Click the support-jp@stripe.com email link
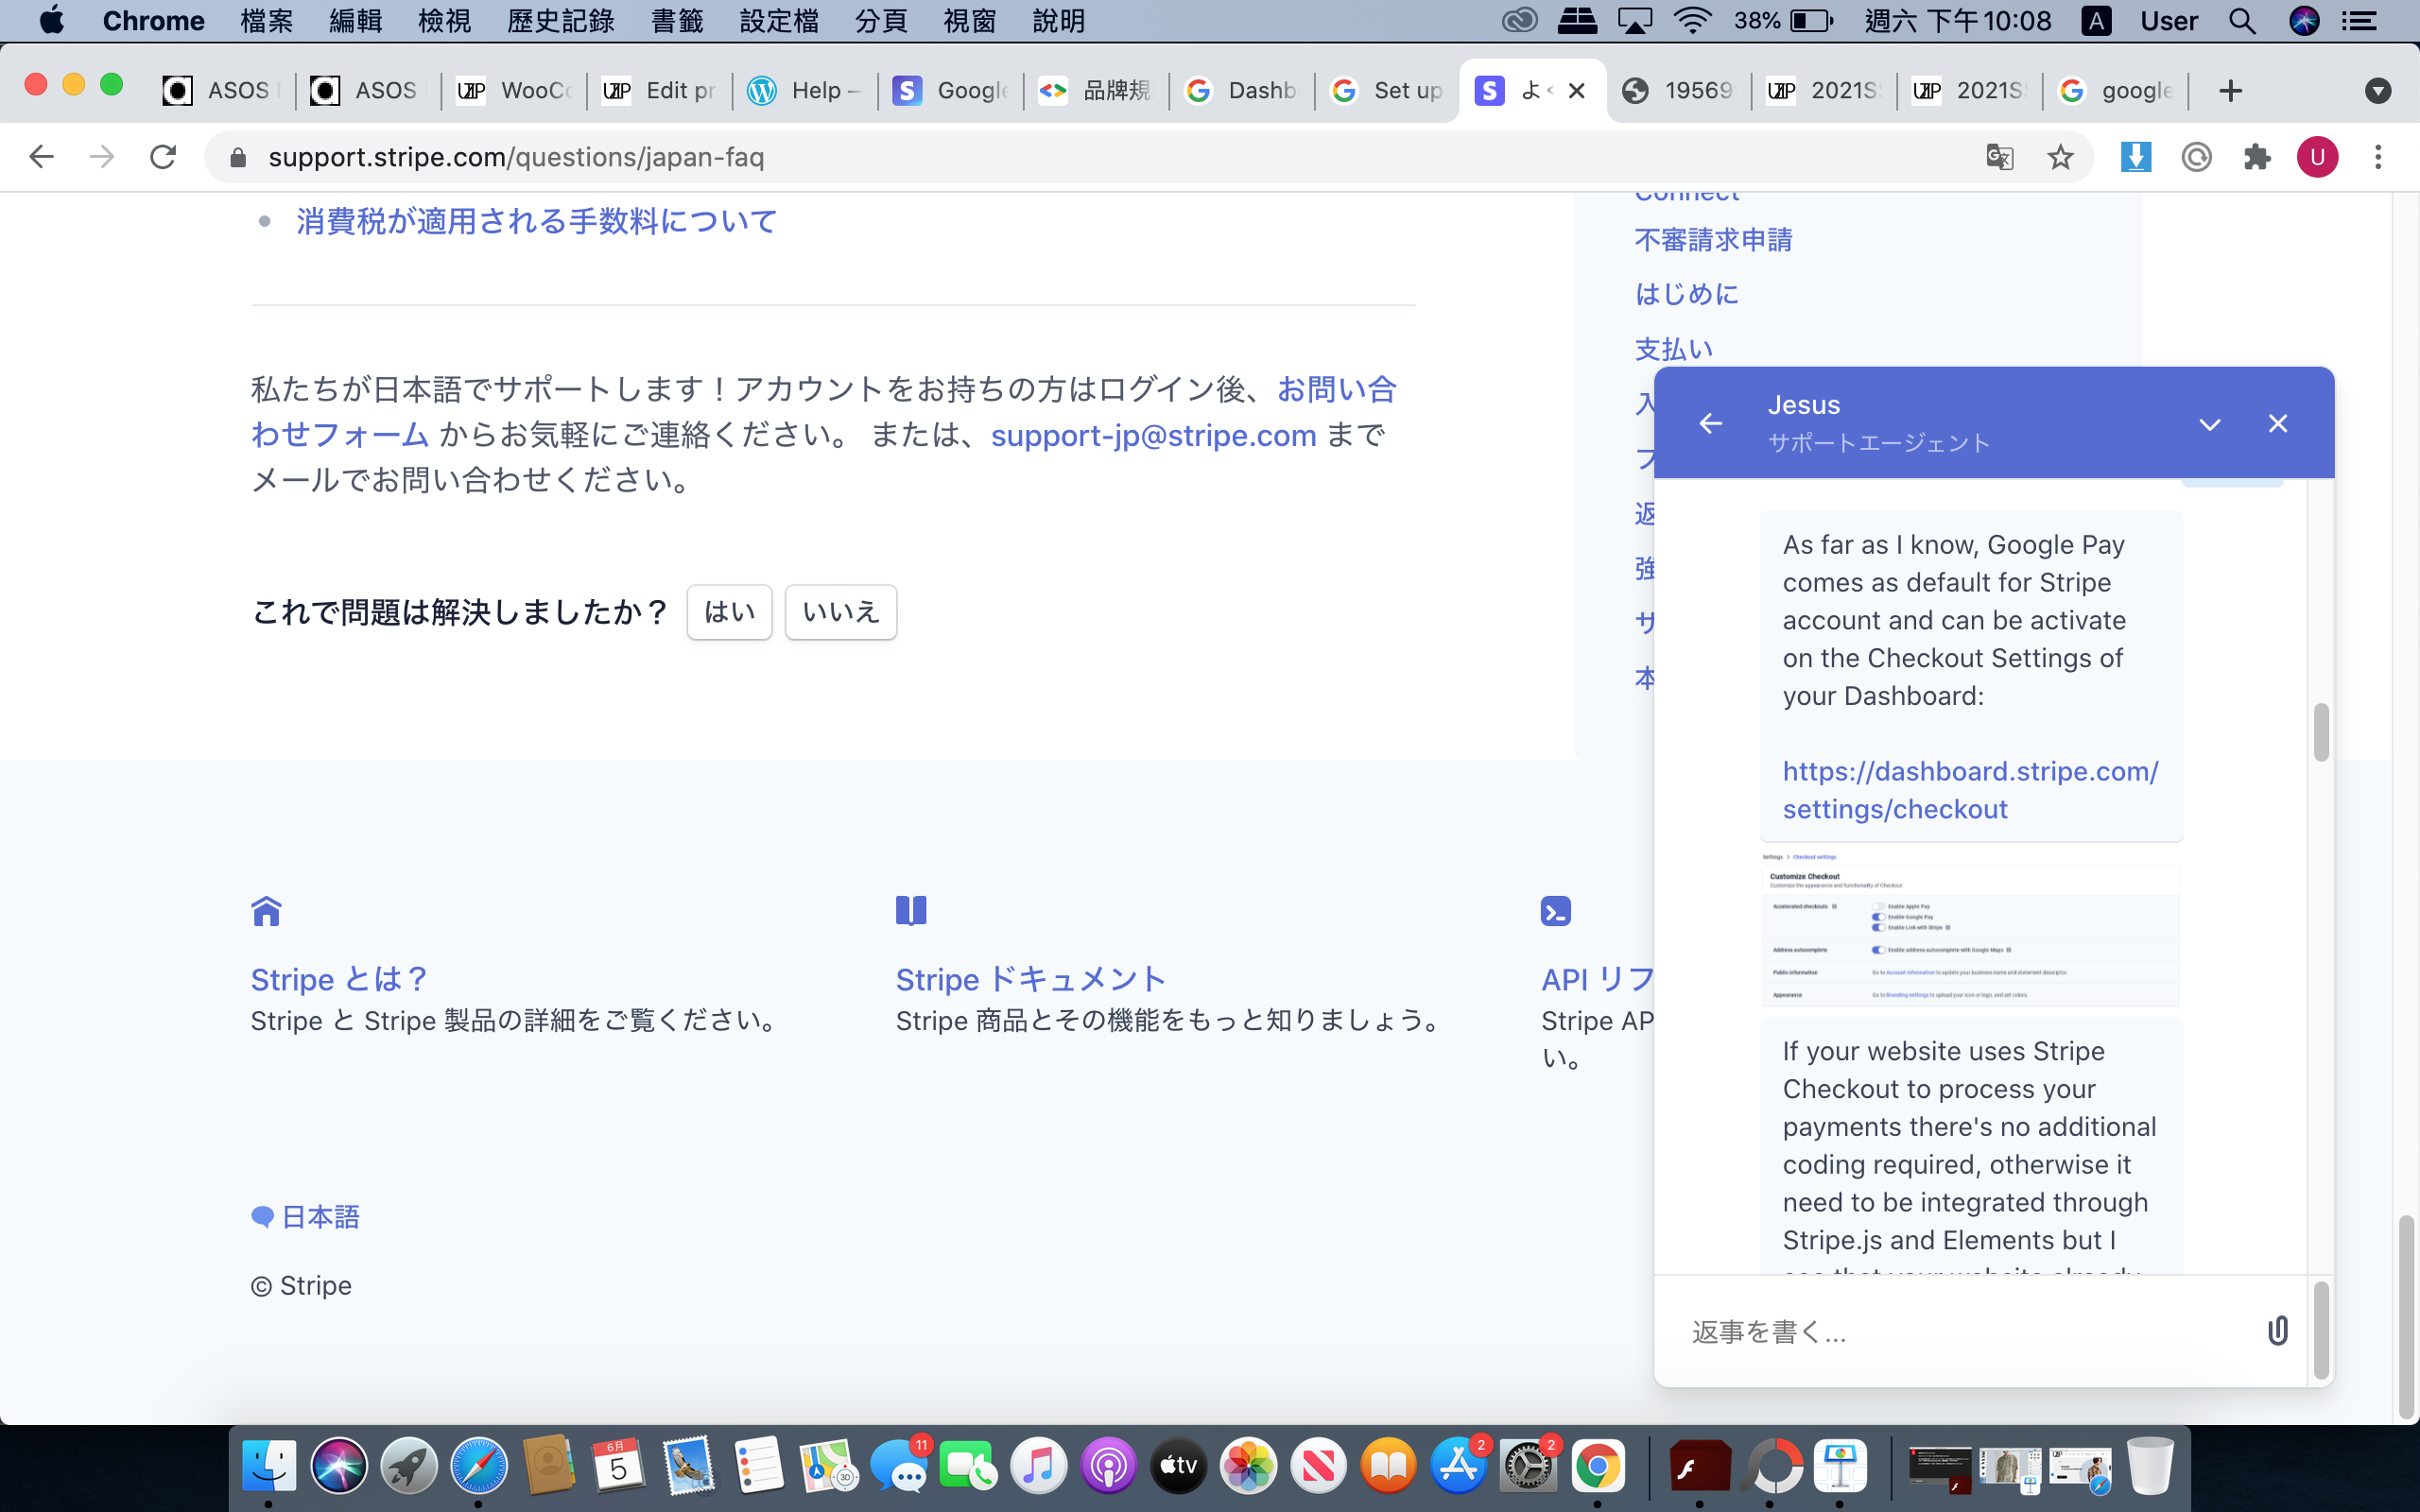2420x1512 pixels. click(x=1153, y=436)
